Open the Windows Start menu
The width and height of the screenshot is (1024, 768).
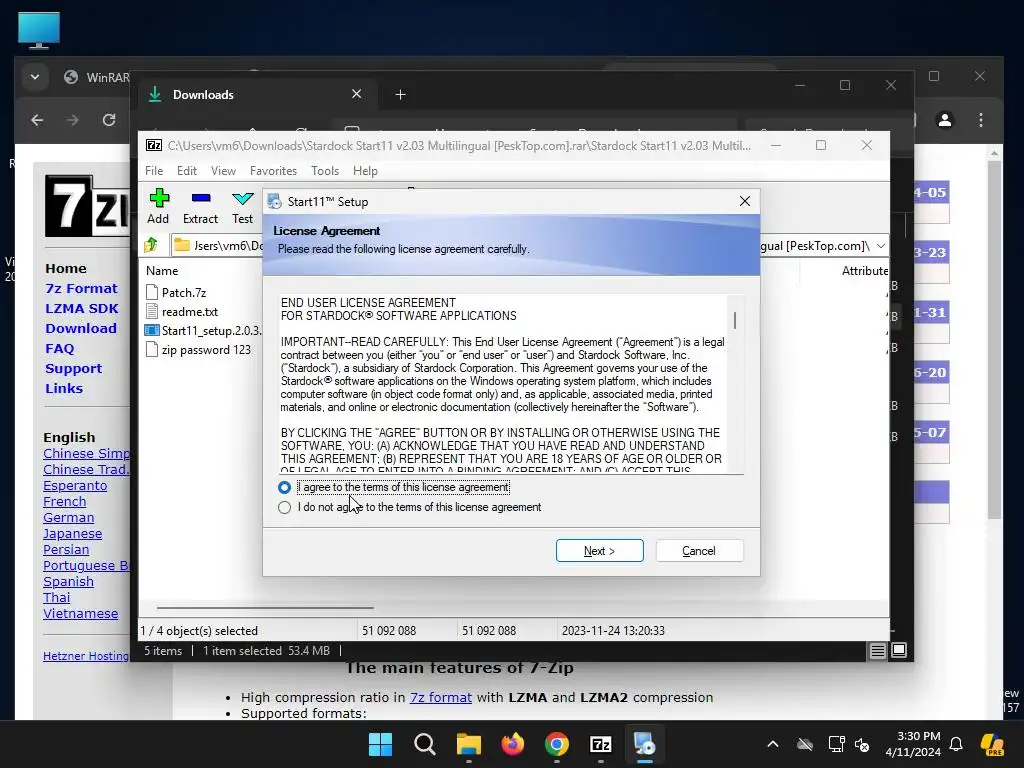pos(381,744)
